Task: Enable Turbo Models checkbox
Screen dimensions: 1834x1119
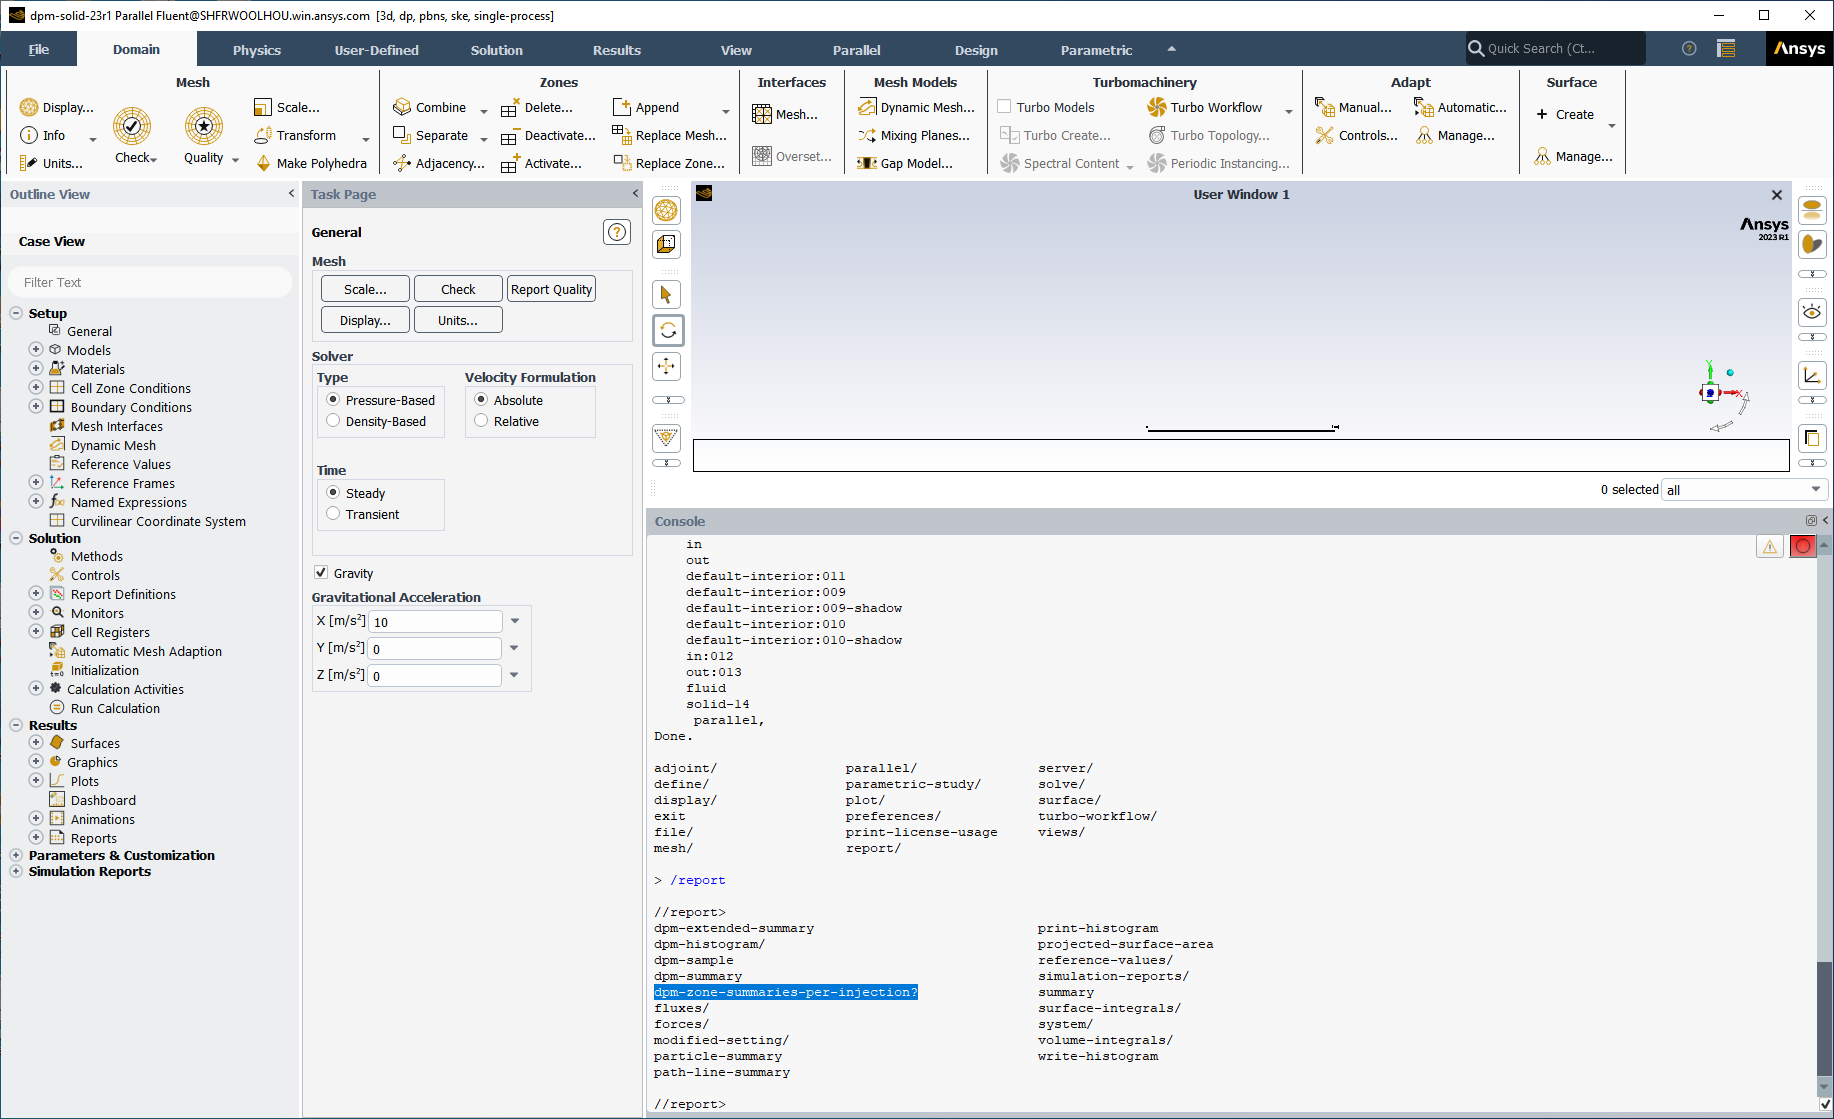Action: [1004, 107]
